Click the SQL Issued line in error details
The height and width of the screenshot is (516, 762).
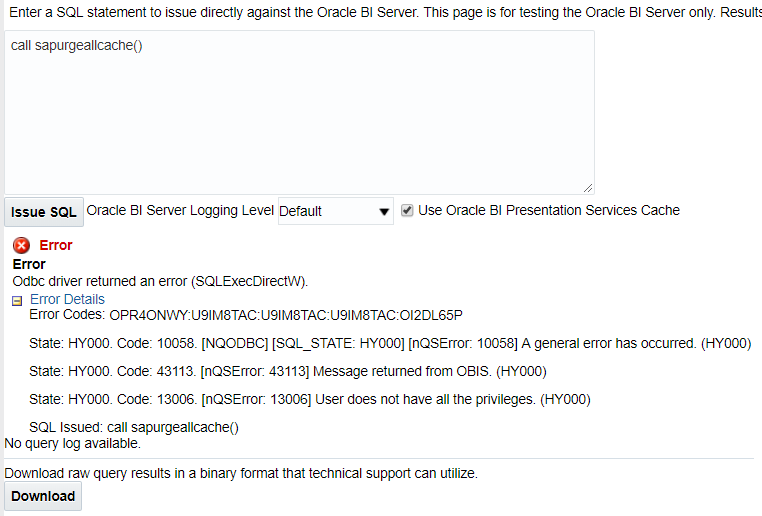134,428
